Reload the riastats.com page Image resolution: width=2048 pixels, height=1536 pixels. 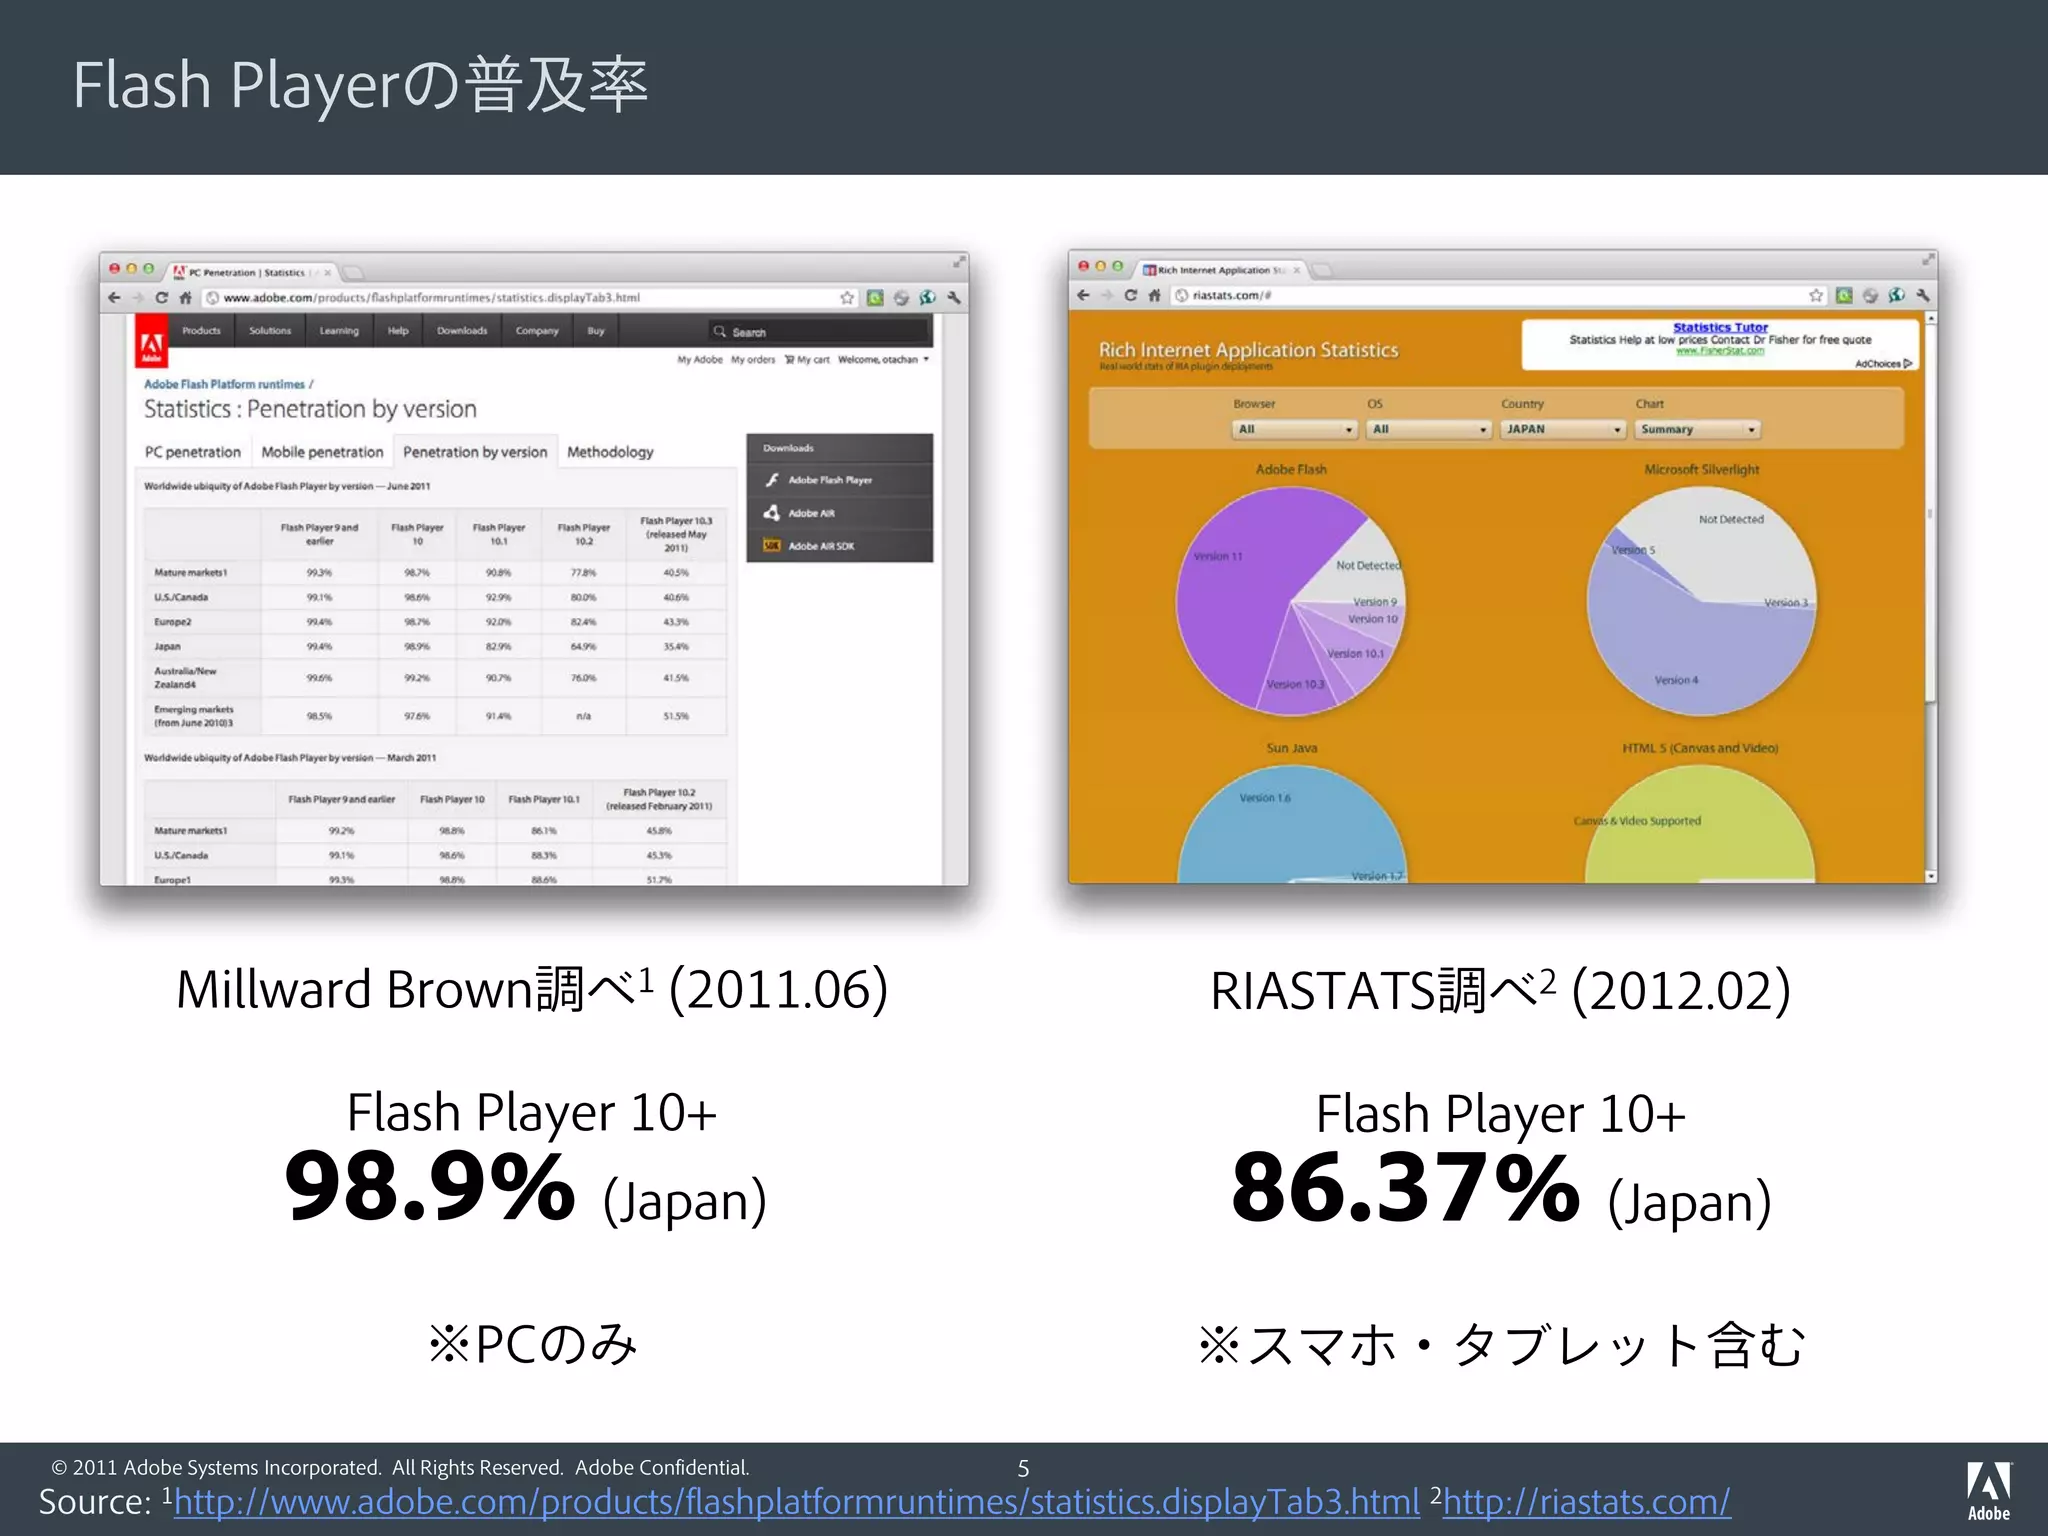tap(1130, 295)
